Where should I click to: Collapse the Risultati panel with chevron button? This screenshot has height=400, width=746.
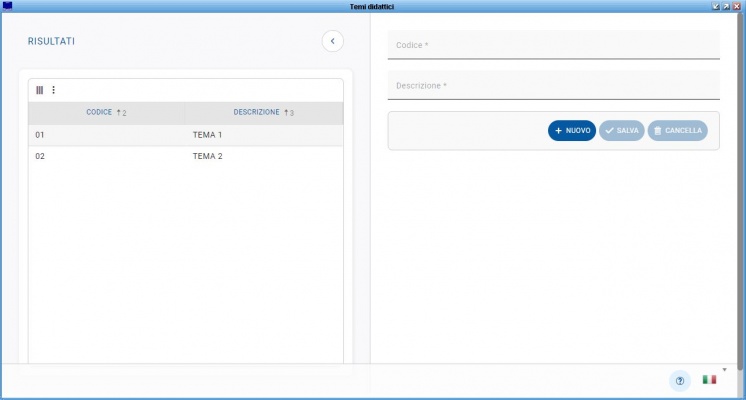(333, 41)
